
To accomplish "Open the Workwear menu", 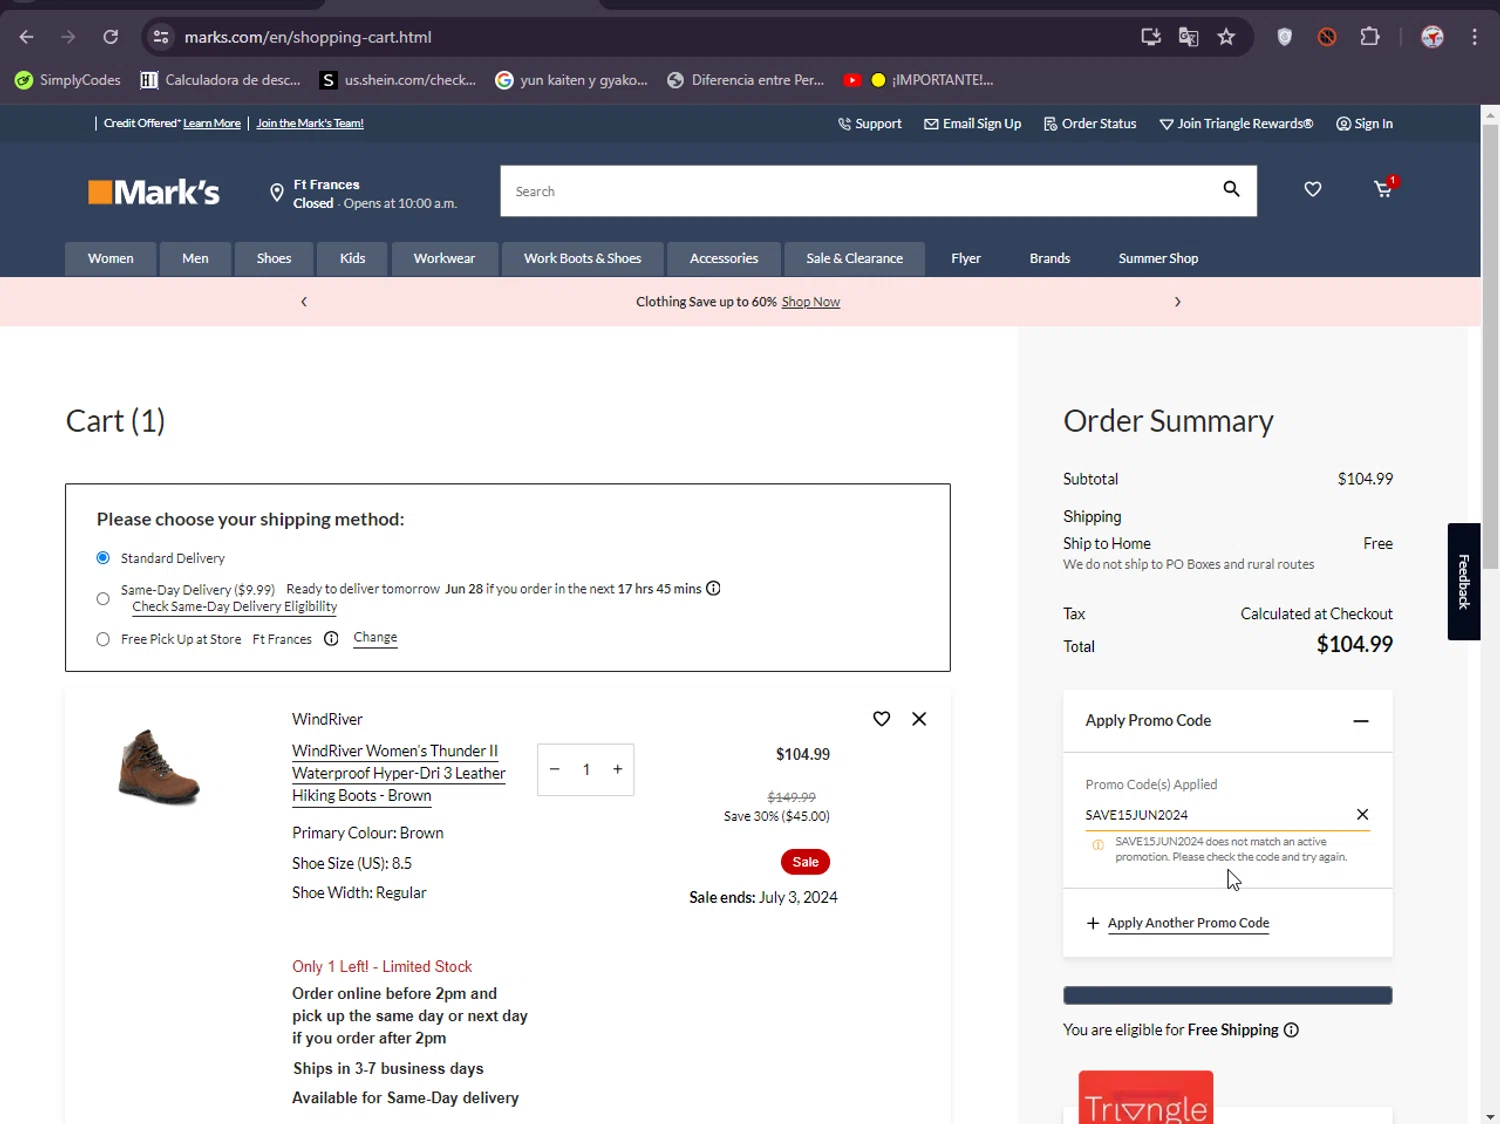I will pos(444,258).
